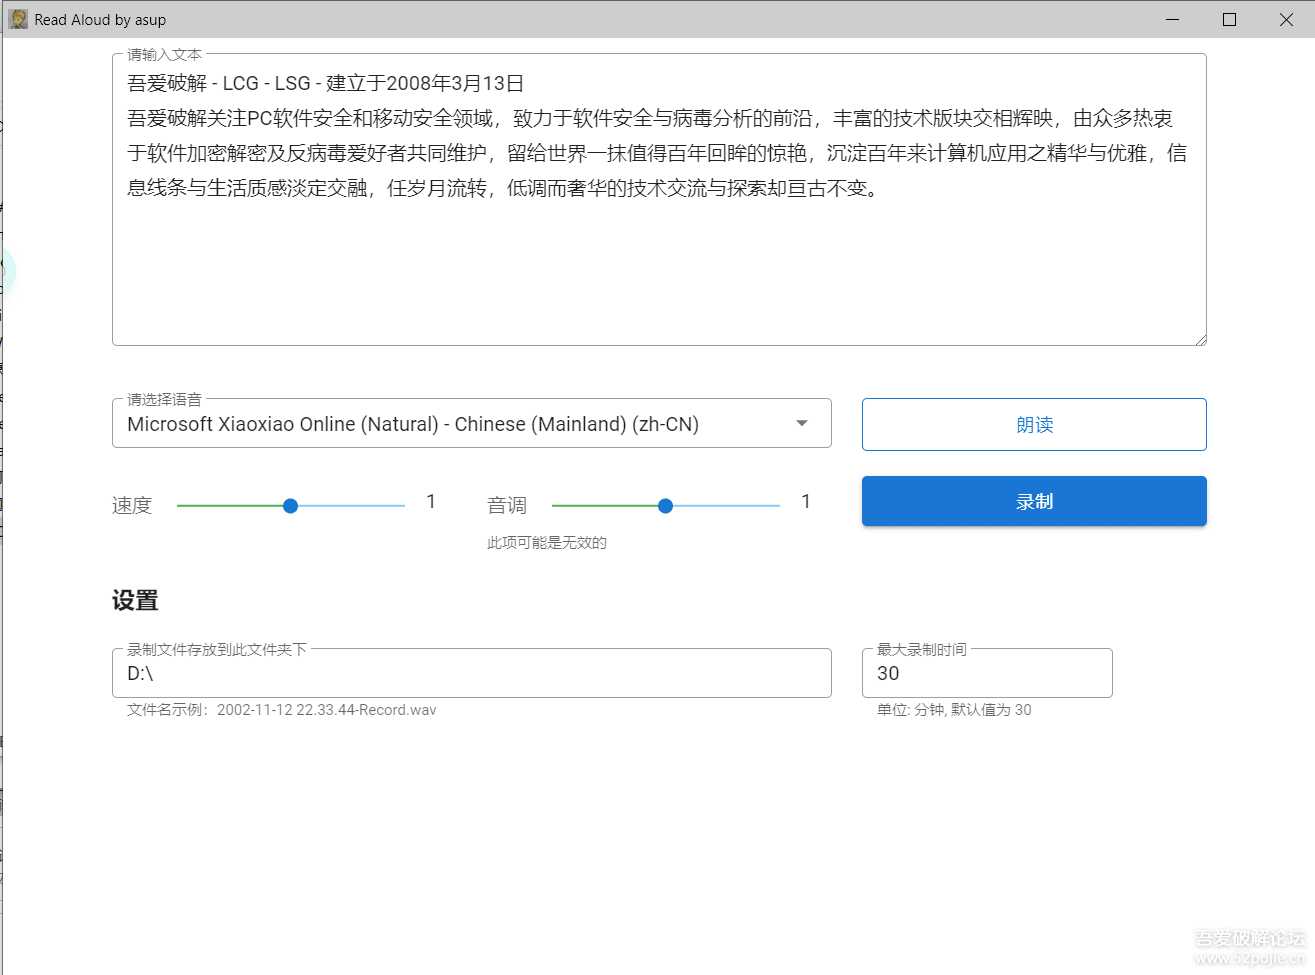The image size is (1315, 975).
Task: Click the green part of pitch slider track
Action: pos(605,506)
